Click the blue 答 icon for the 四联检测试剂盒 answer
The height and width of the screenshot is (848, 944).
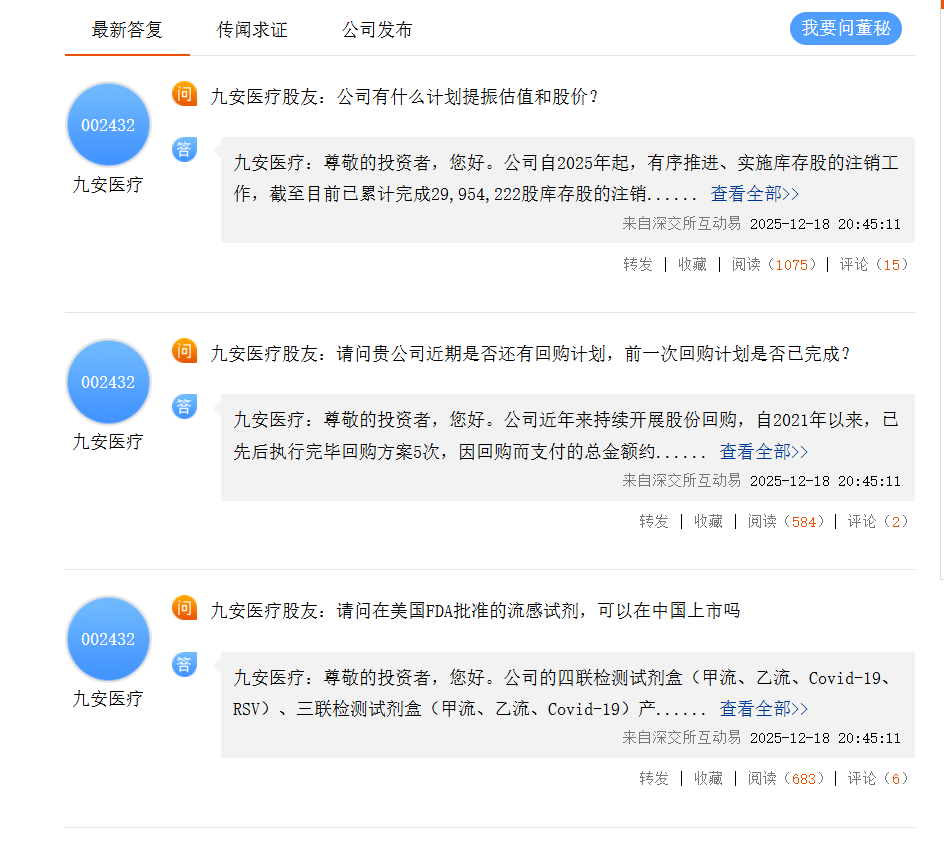pos(184,664)
